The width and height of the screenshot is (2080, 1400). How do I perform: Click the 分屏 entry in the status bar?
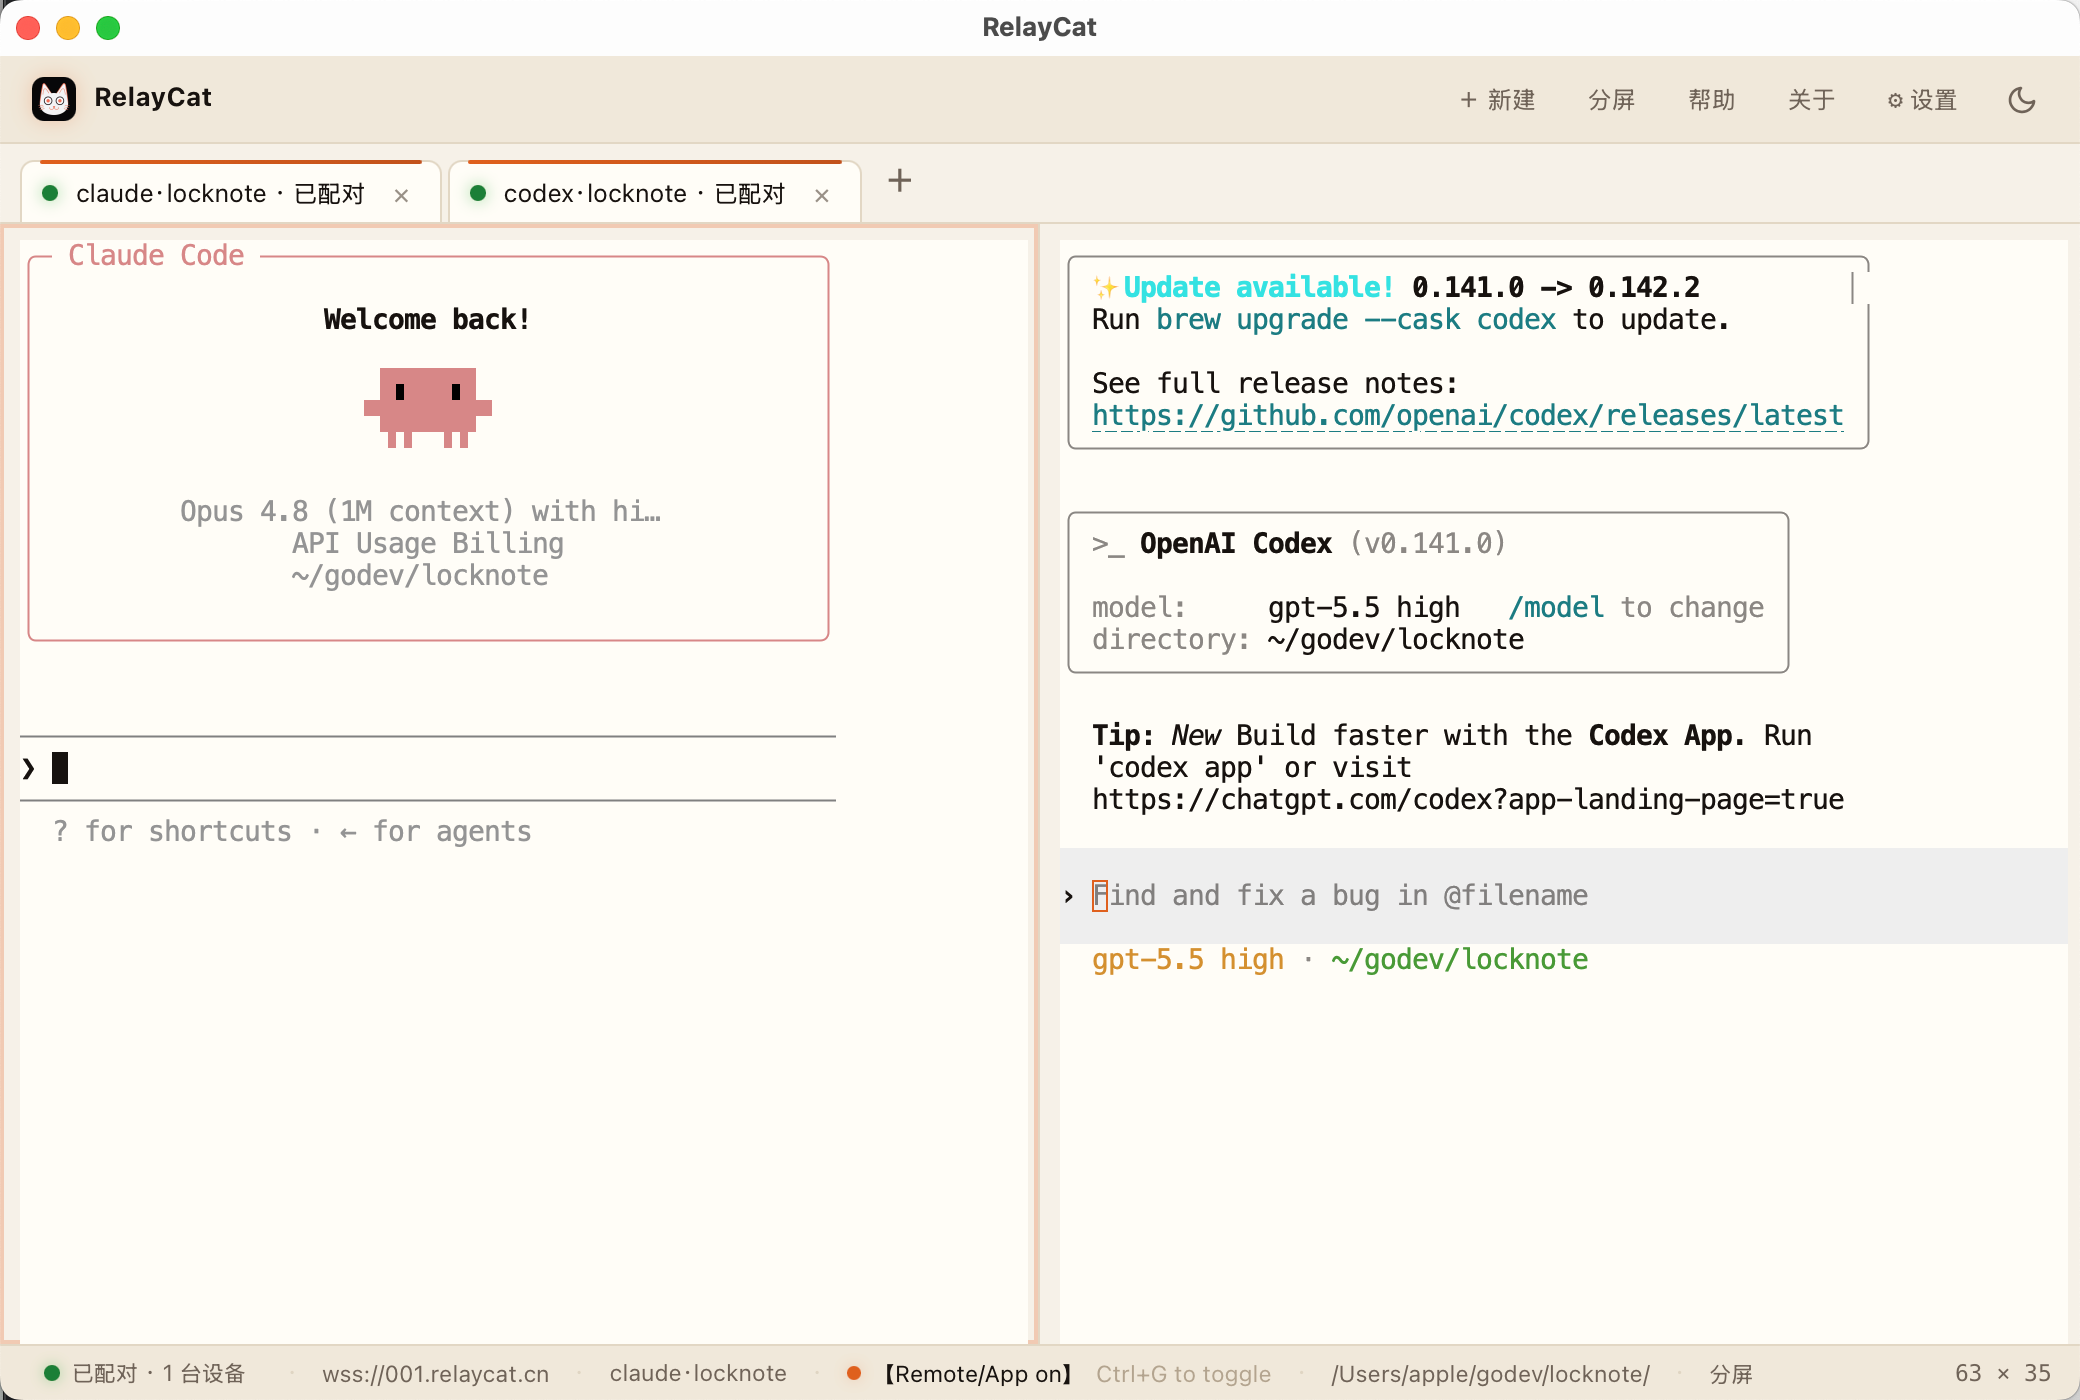(1730, 1373)
